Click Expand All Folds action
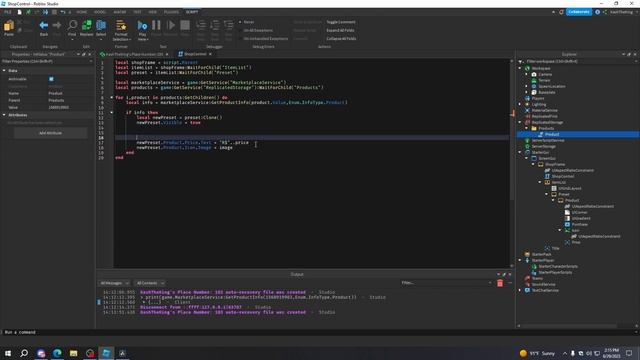This screenshot has width=640, height=360. pos(340,30)
